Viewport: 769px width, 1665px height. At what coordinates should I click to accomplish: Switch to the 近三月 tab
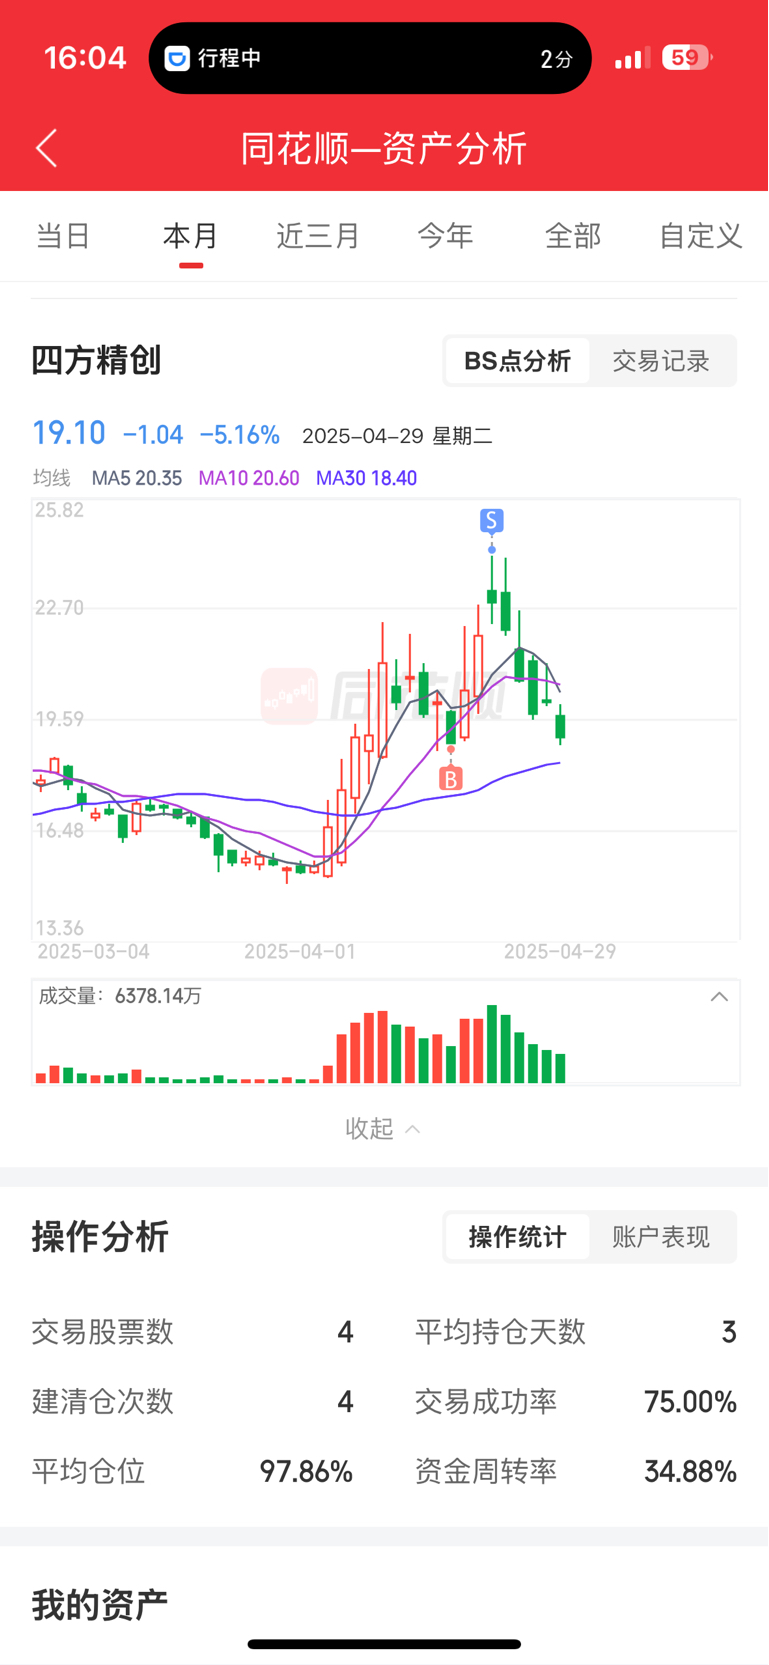tap(318, 236)
